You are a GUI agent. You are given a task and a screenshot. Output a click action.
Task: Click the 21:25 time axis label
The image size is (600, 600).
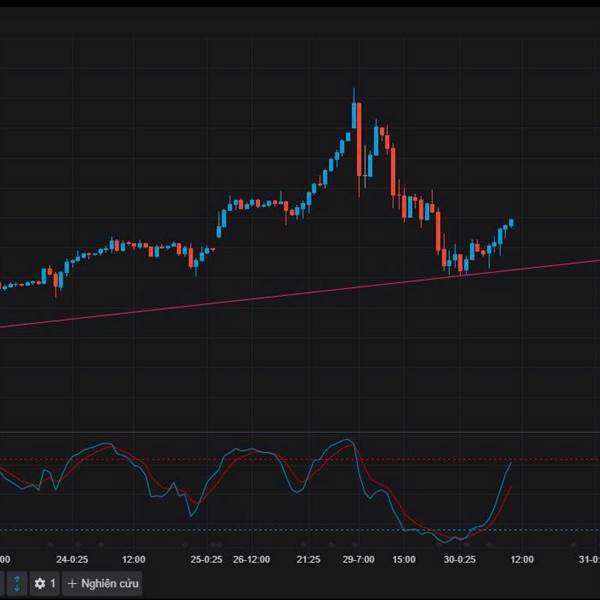[308, 559]
